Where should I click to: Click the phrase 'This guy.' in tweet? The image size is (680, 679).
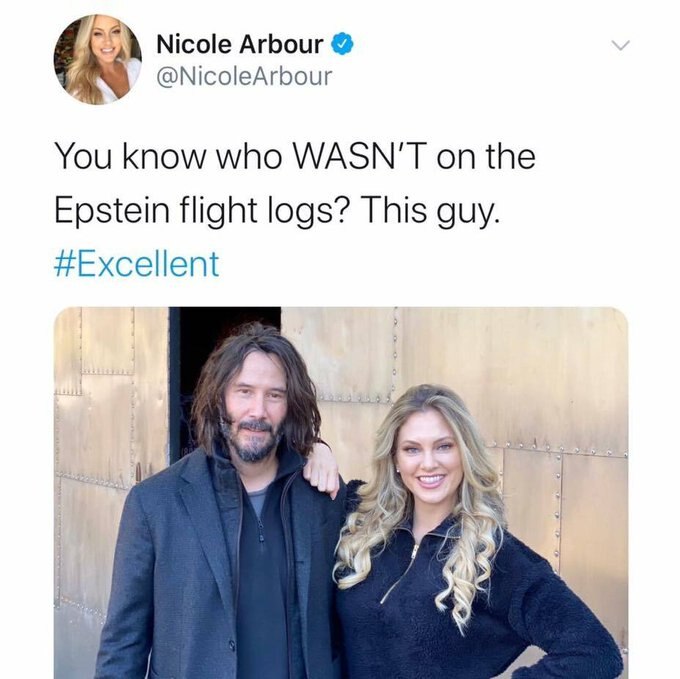(428, 210)
